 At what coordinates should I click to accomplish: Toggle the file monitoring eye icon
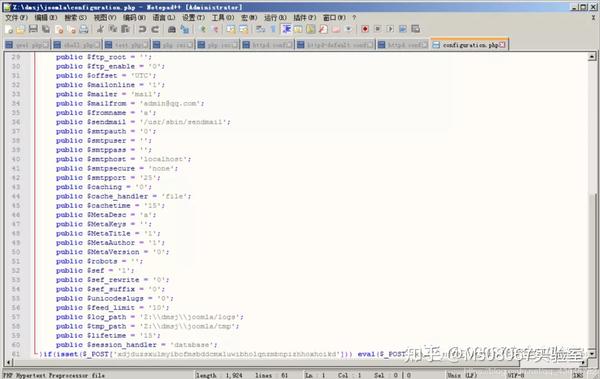click(x=349, y=29)
